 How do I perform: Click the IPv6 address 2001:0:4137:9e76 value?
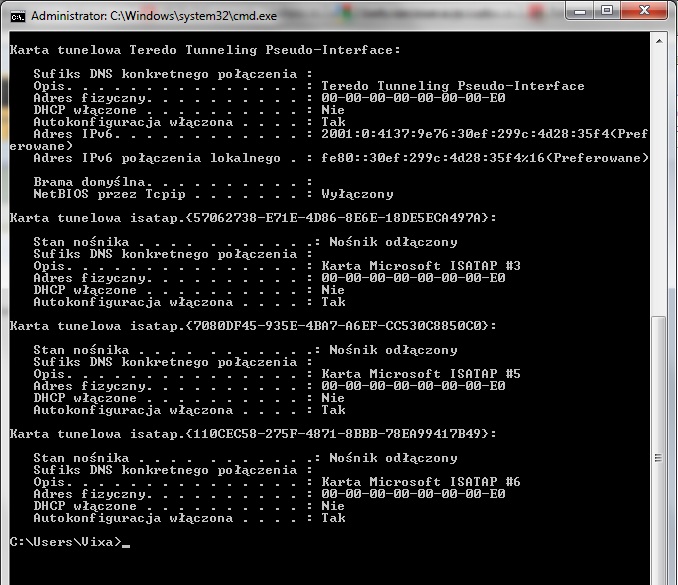coord(484,134)
